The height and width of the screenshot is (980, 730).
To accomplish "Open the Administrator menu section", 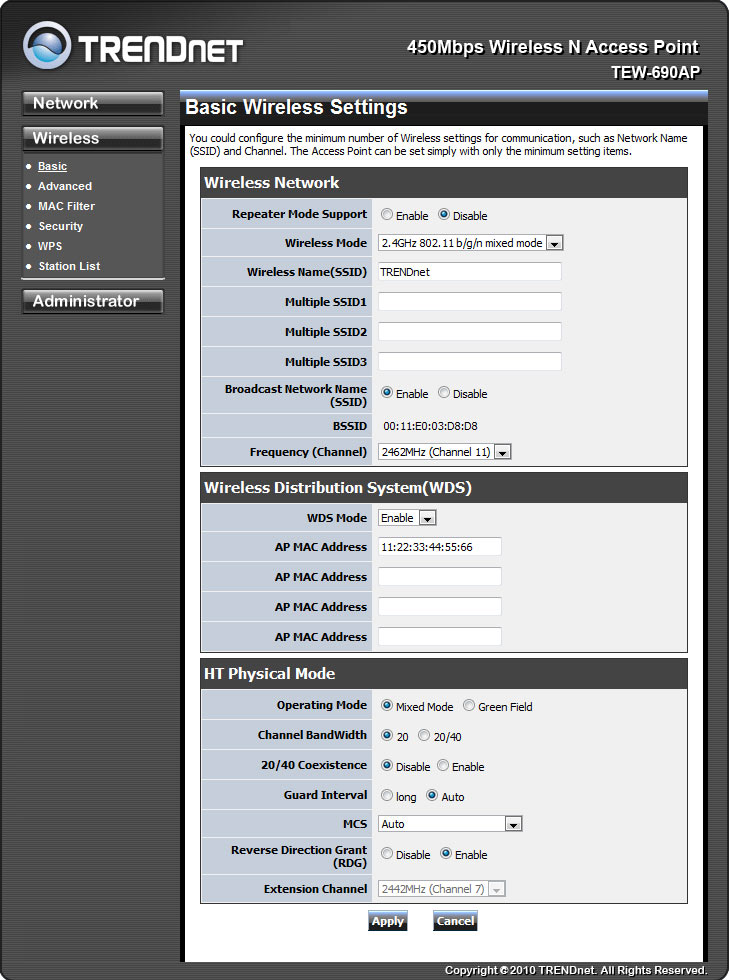I will coord(92,301).
